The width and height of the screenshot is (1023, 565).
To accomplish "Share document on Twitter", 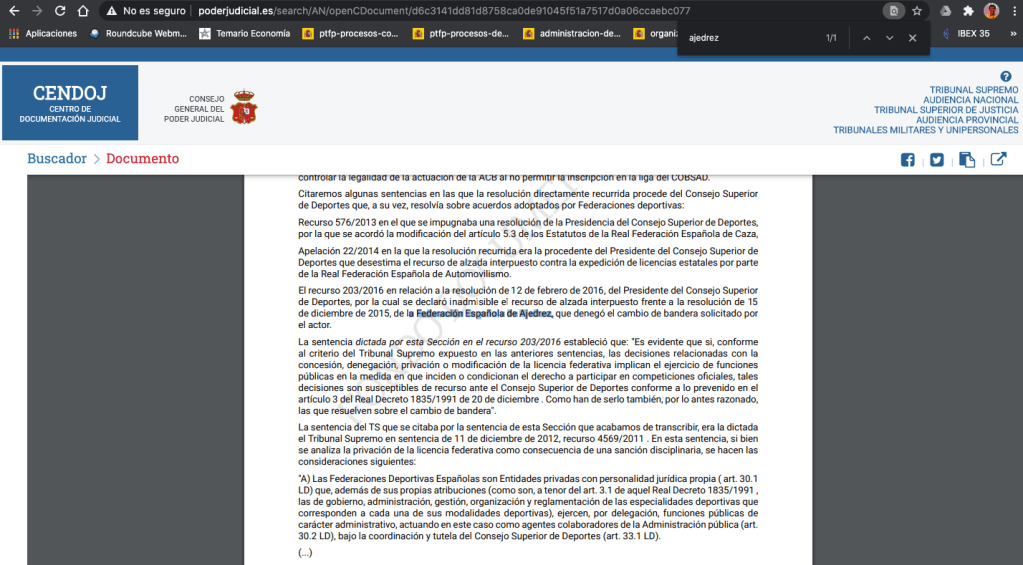I will pyautogui.click(x=937, y=160).
